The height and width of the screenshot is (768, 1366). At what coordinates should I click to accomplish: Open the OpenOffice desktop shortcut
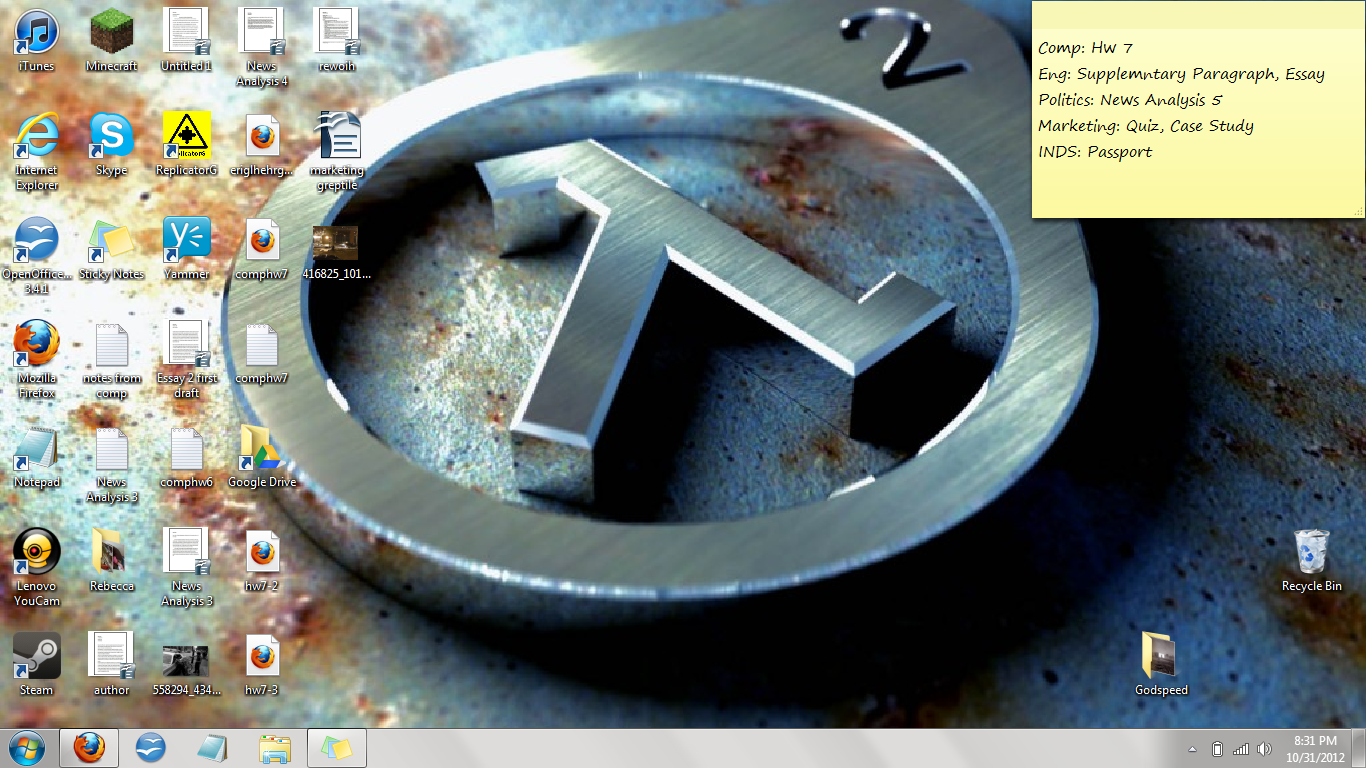click(x=37, y=241)
